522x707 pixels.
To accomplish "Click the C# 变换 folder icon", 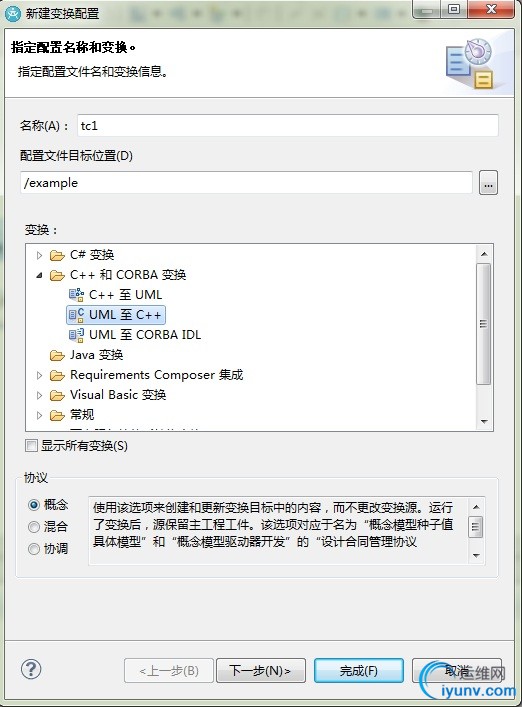I will point(57,255).
